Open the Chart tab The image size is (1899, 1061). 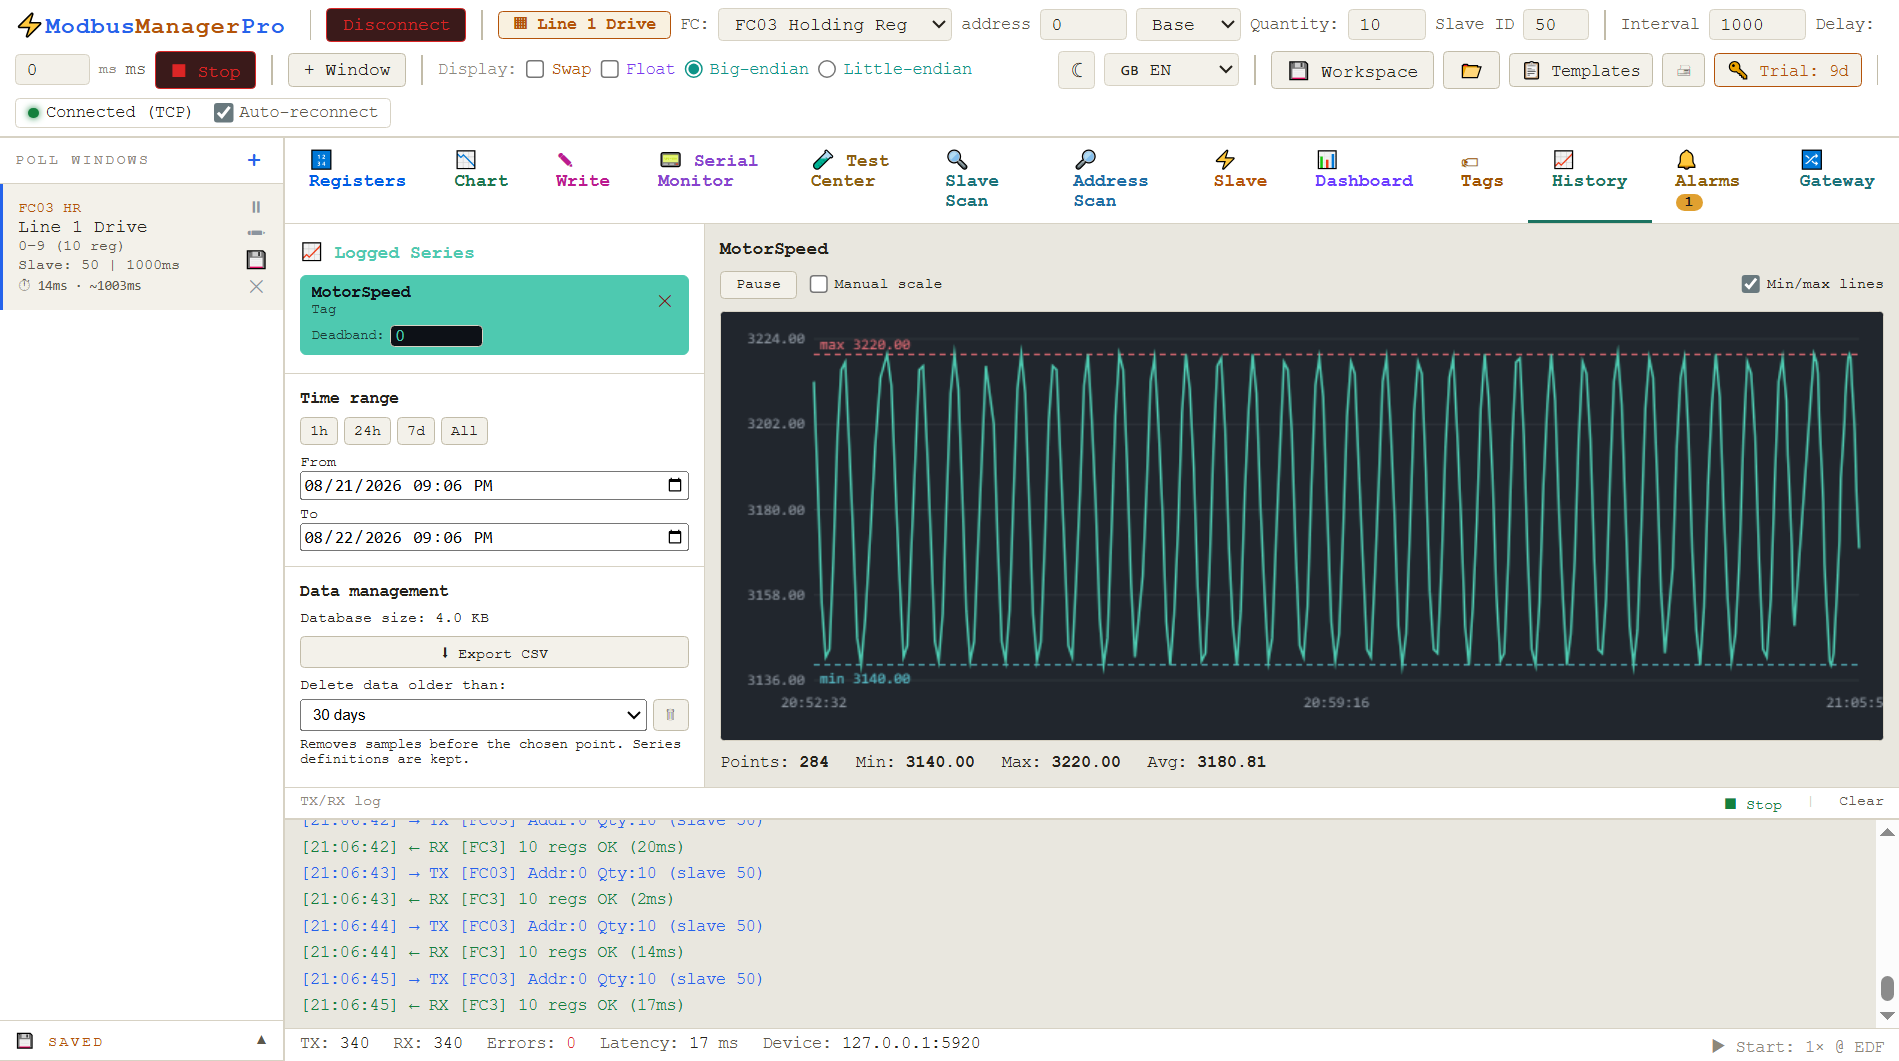pyautogui.click(x=481, y=170)
